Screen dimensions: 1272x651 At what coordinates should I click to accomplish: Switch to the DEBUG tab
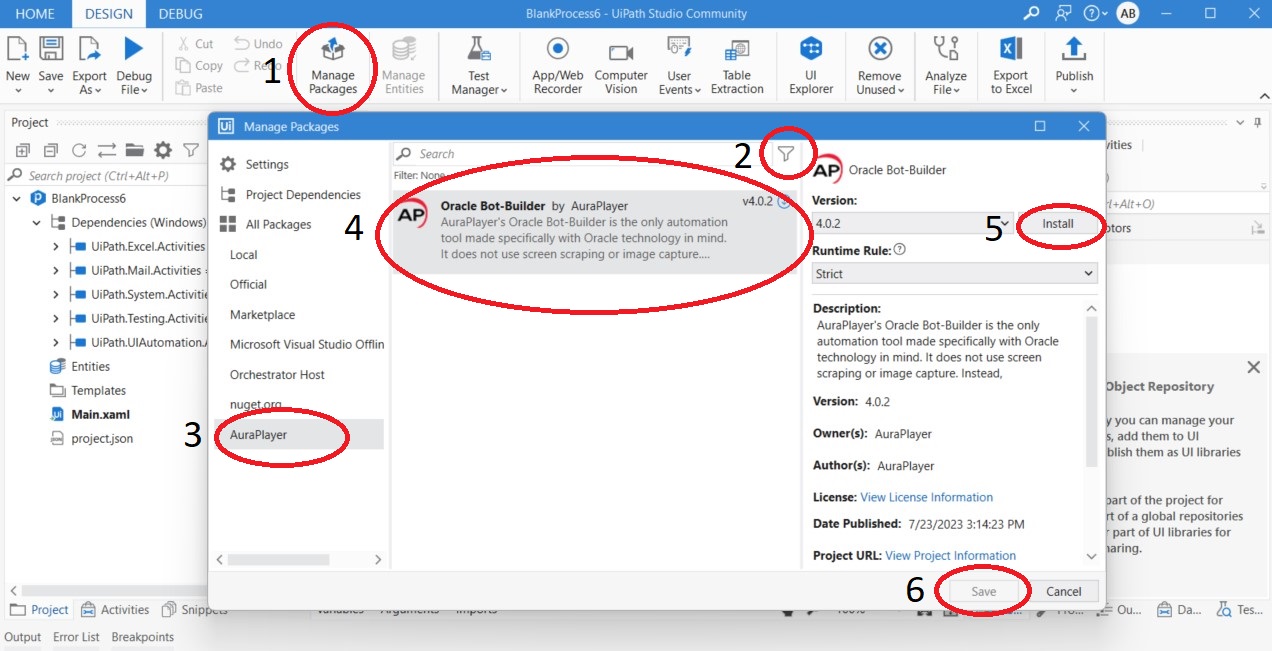180,14
